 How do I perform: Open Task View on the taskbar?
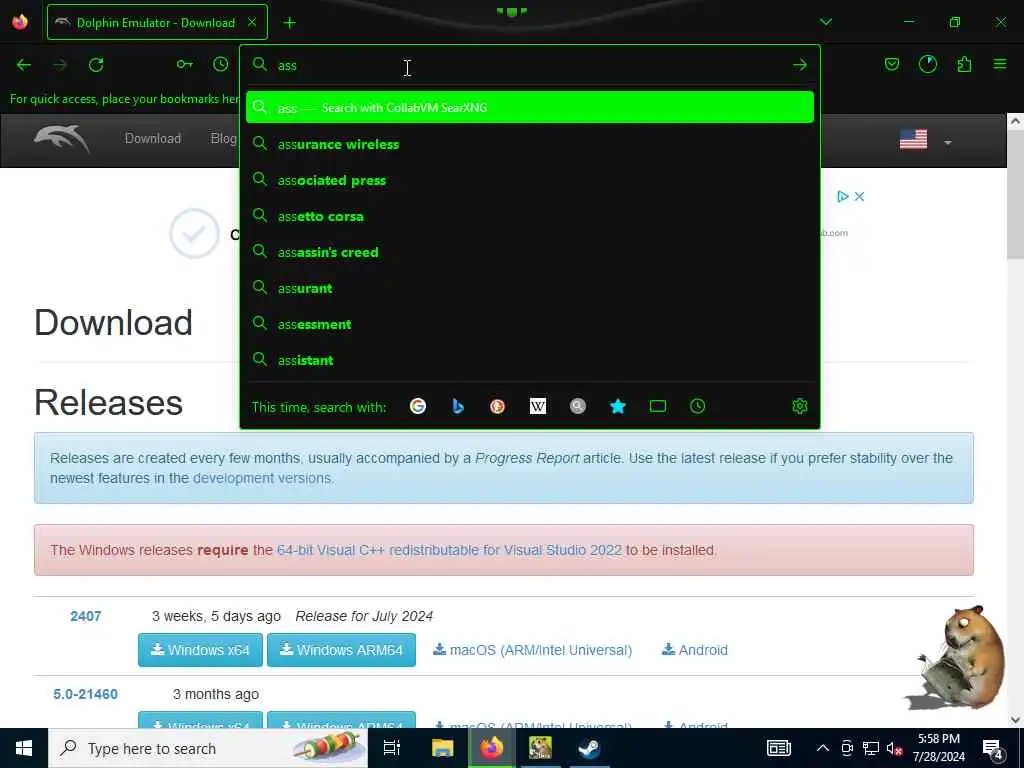(x=392, y=748)
